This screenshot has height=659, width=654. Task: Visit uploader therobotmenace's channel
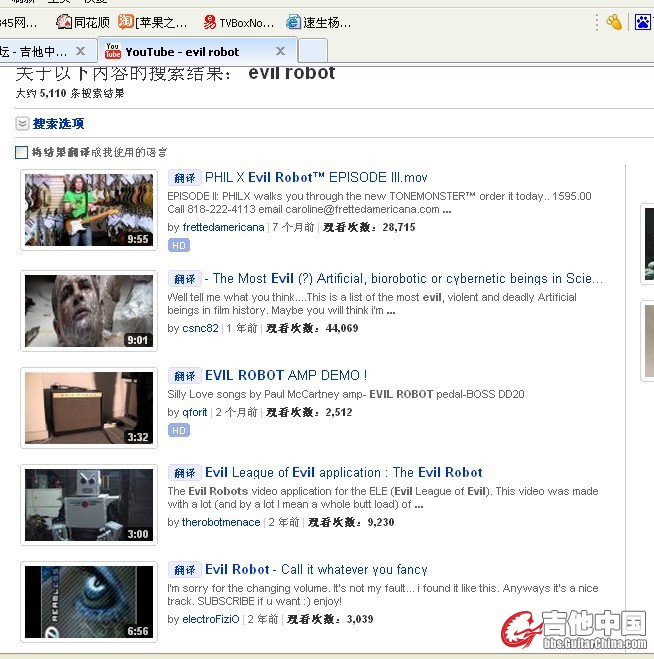[x=221, y=522]
